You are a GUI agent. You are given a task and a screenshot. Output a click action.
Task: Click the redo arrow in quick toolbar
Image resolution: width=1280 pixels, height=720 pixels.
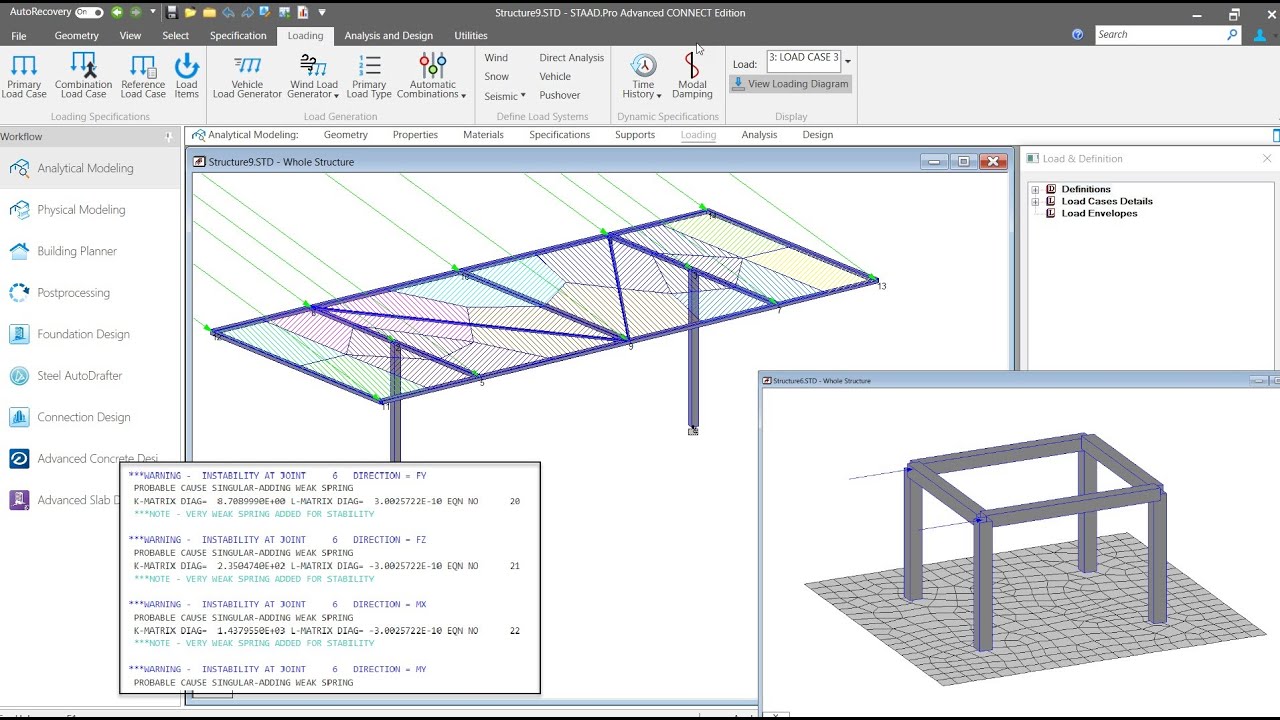pyautogui.click(x=246, y=12)
